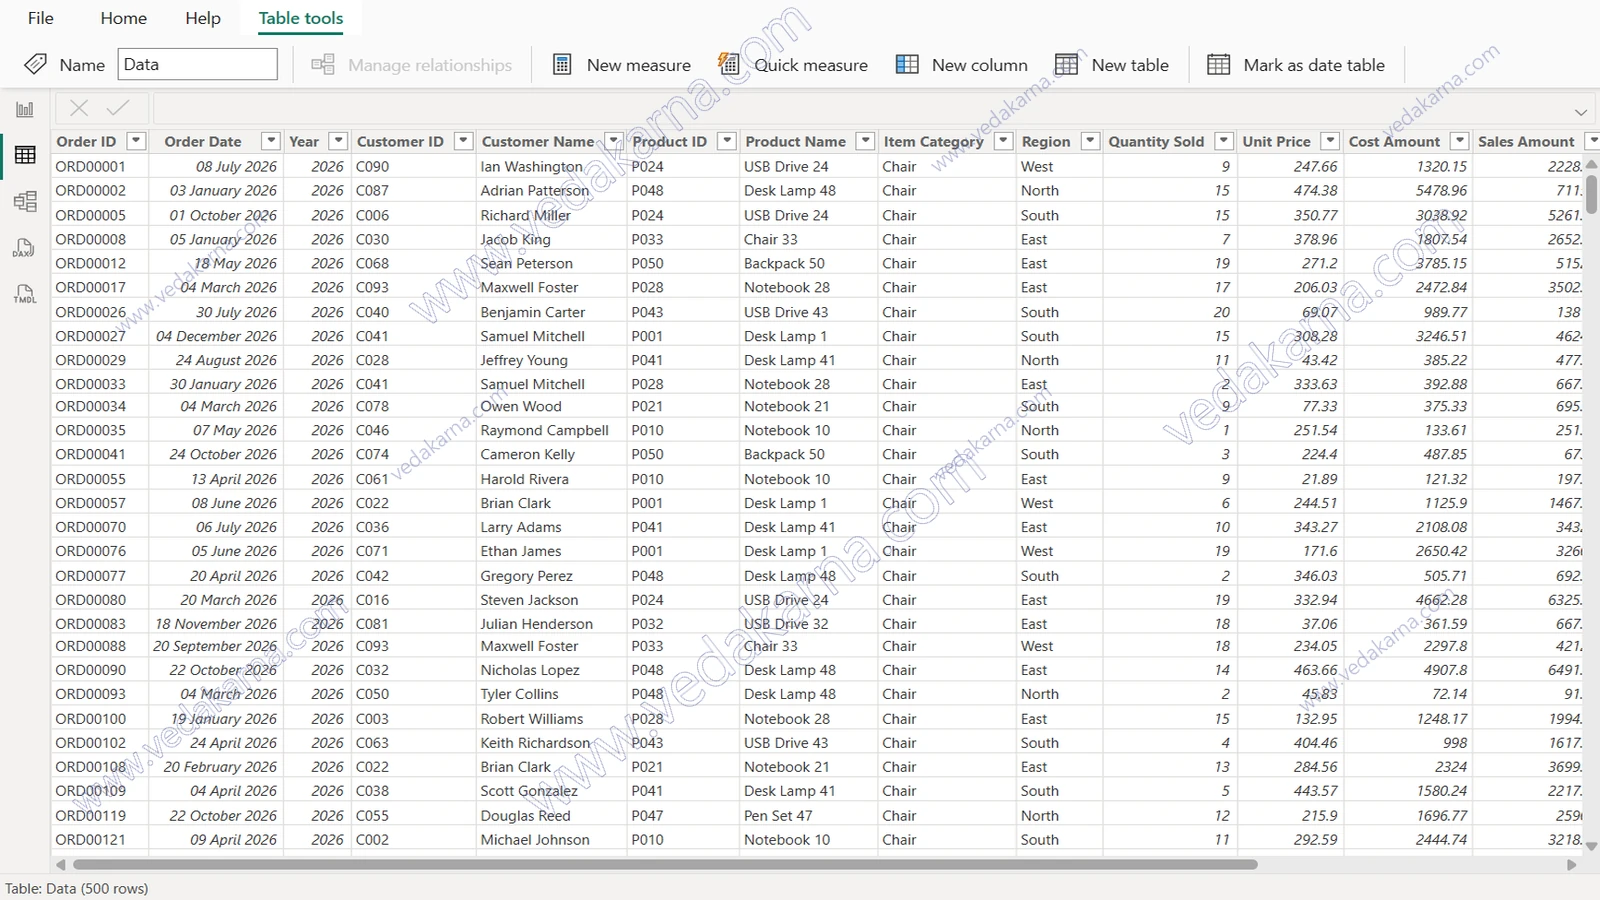Open TMDL view sidebar icon

[x=25, y=294]
